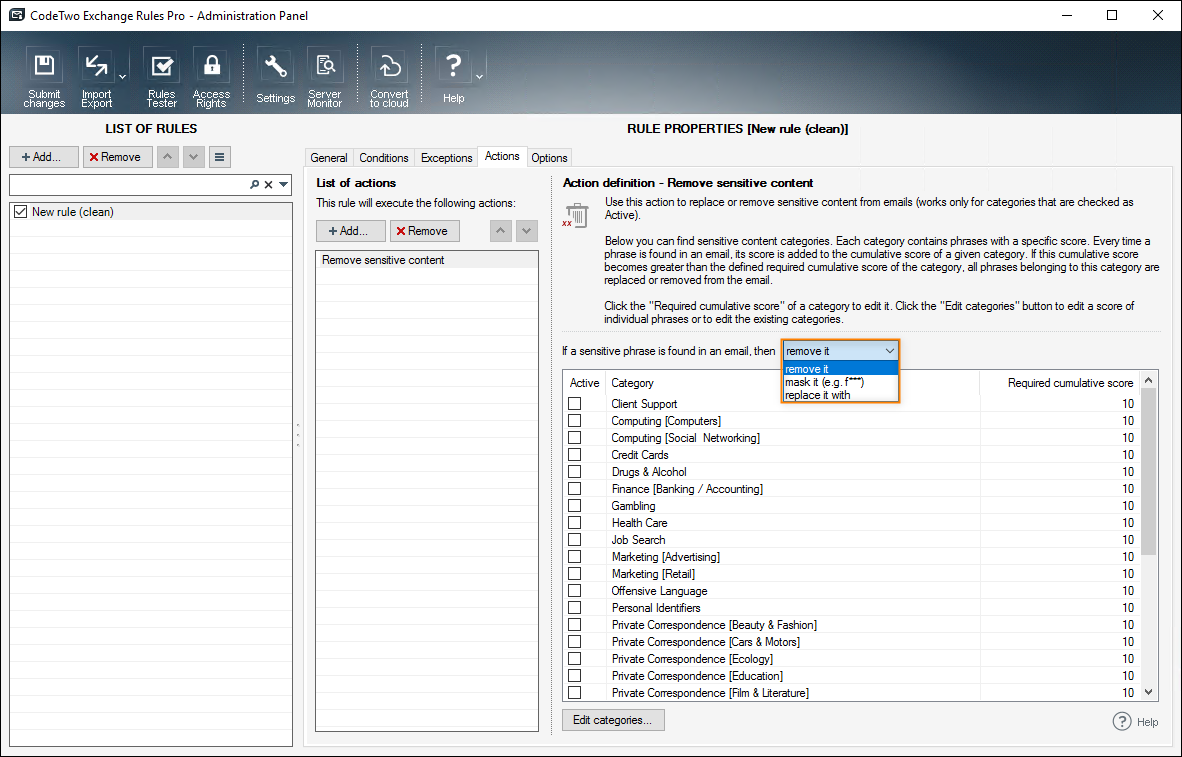The width and height of the screenshot is (1182, 757).
Task: Click the search magnifier icon
Action: pyautogui.click(x=254, y=184)
